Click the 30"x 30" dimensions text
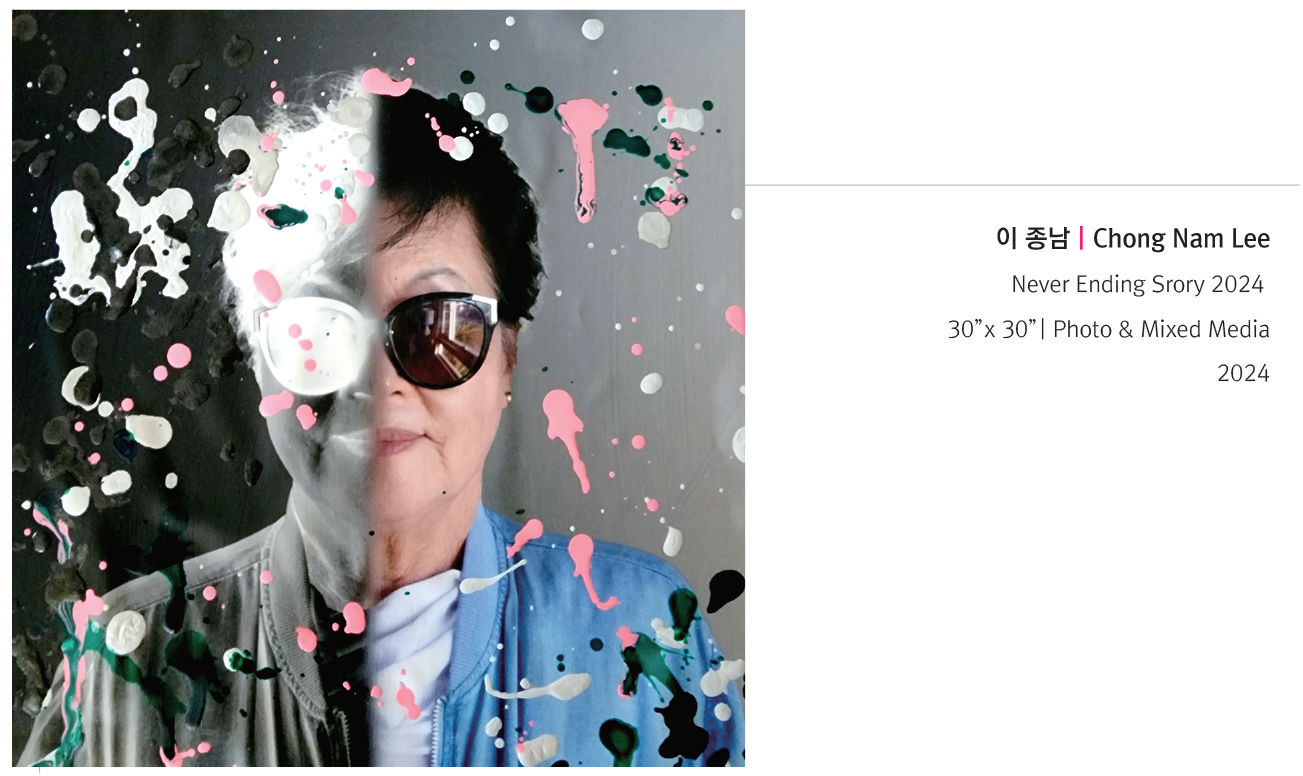Image resolution: width=1303 pixels, height=776 pixels. pyautogui.click(x=990, y=329)
